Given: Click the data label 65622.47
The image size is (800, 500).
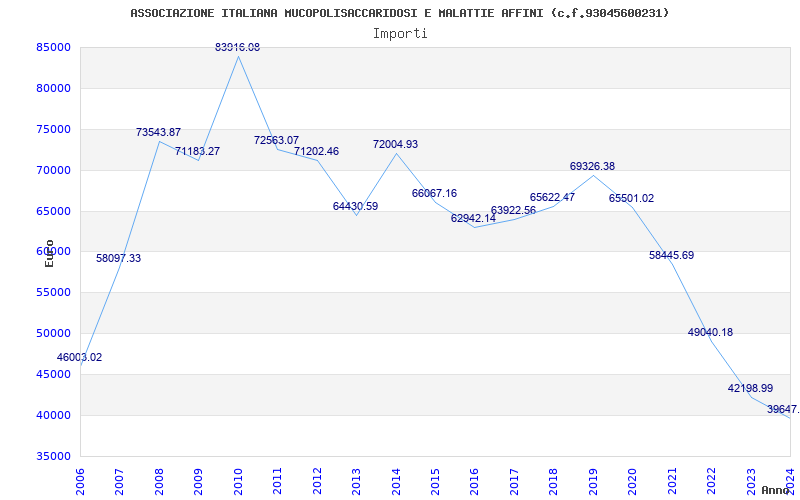Looking at the screenshot, I should tap(553, 197).
